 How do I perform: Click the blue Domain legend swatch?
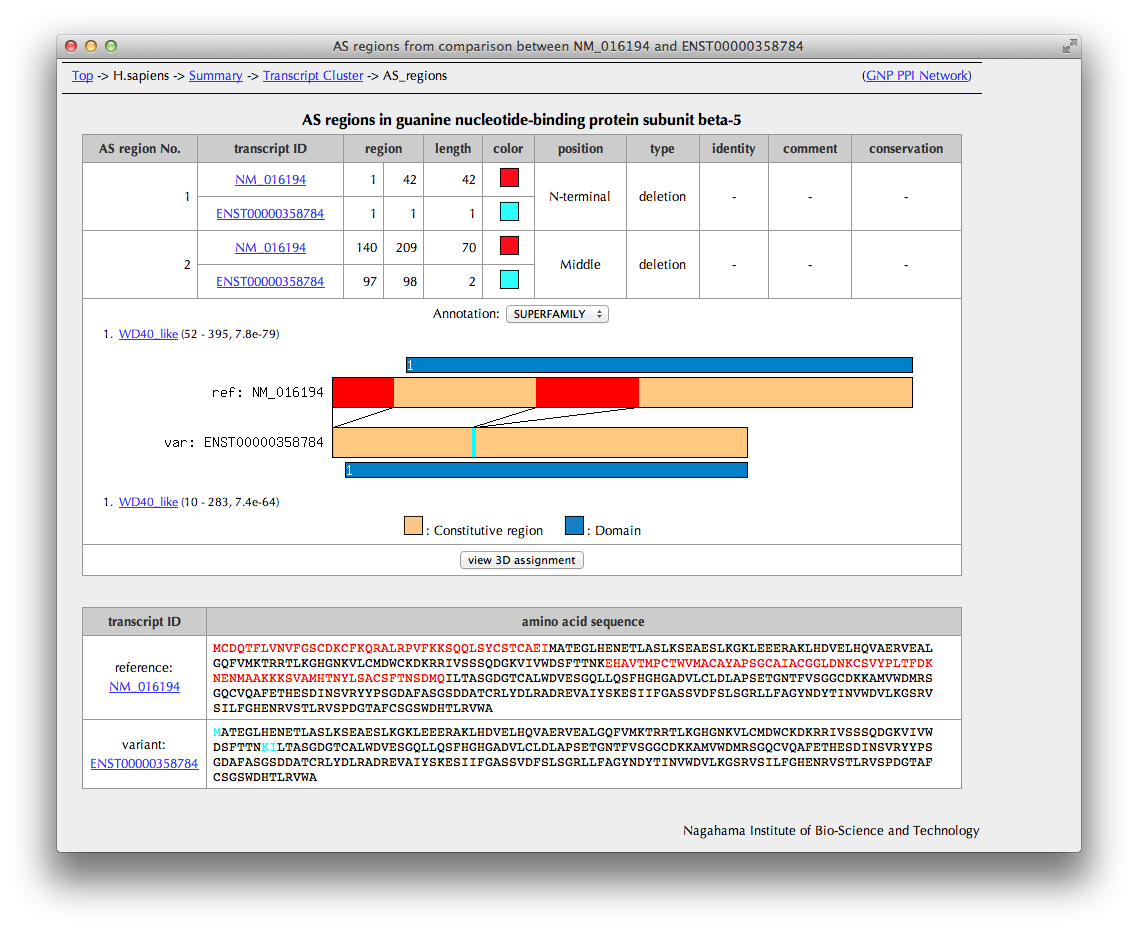pyautogui.click(x=574, y=527)
